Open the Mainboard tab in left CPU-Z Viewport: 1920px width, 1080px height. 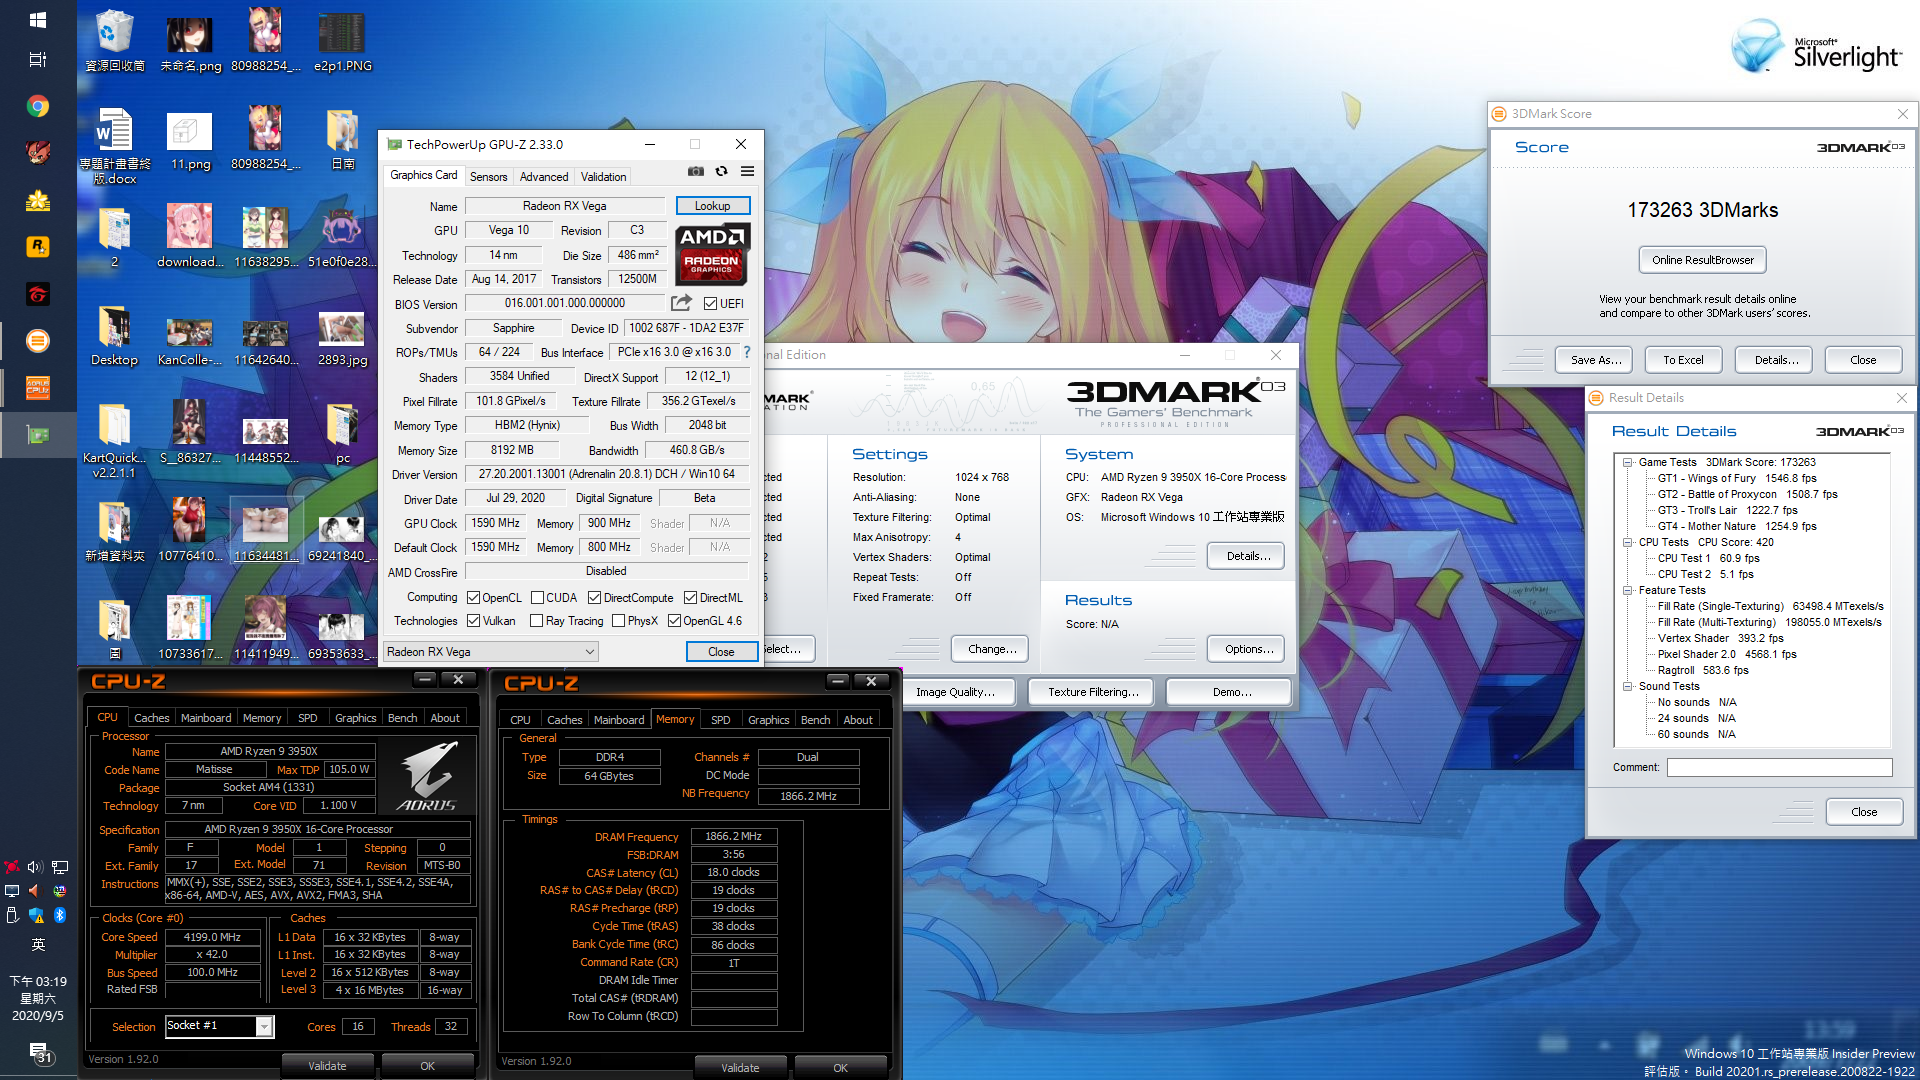click(x=206, y=718)
